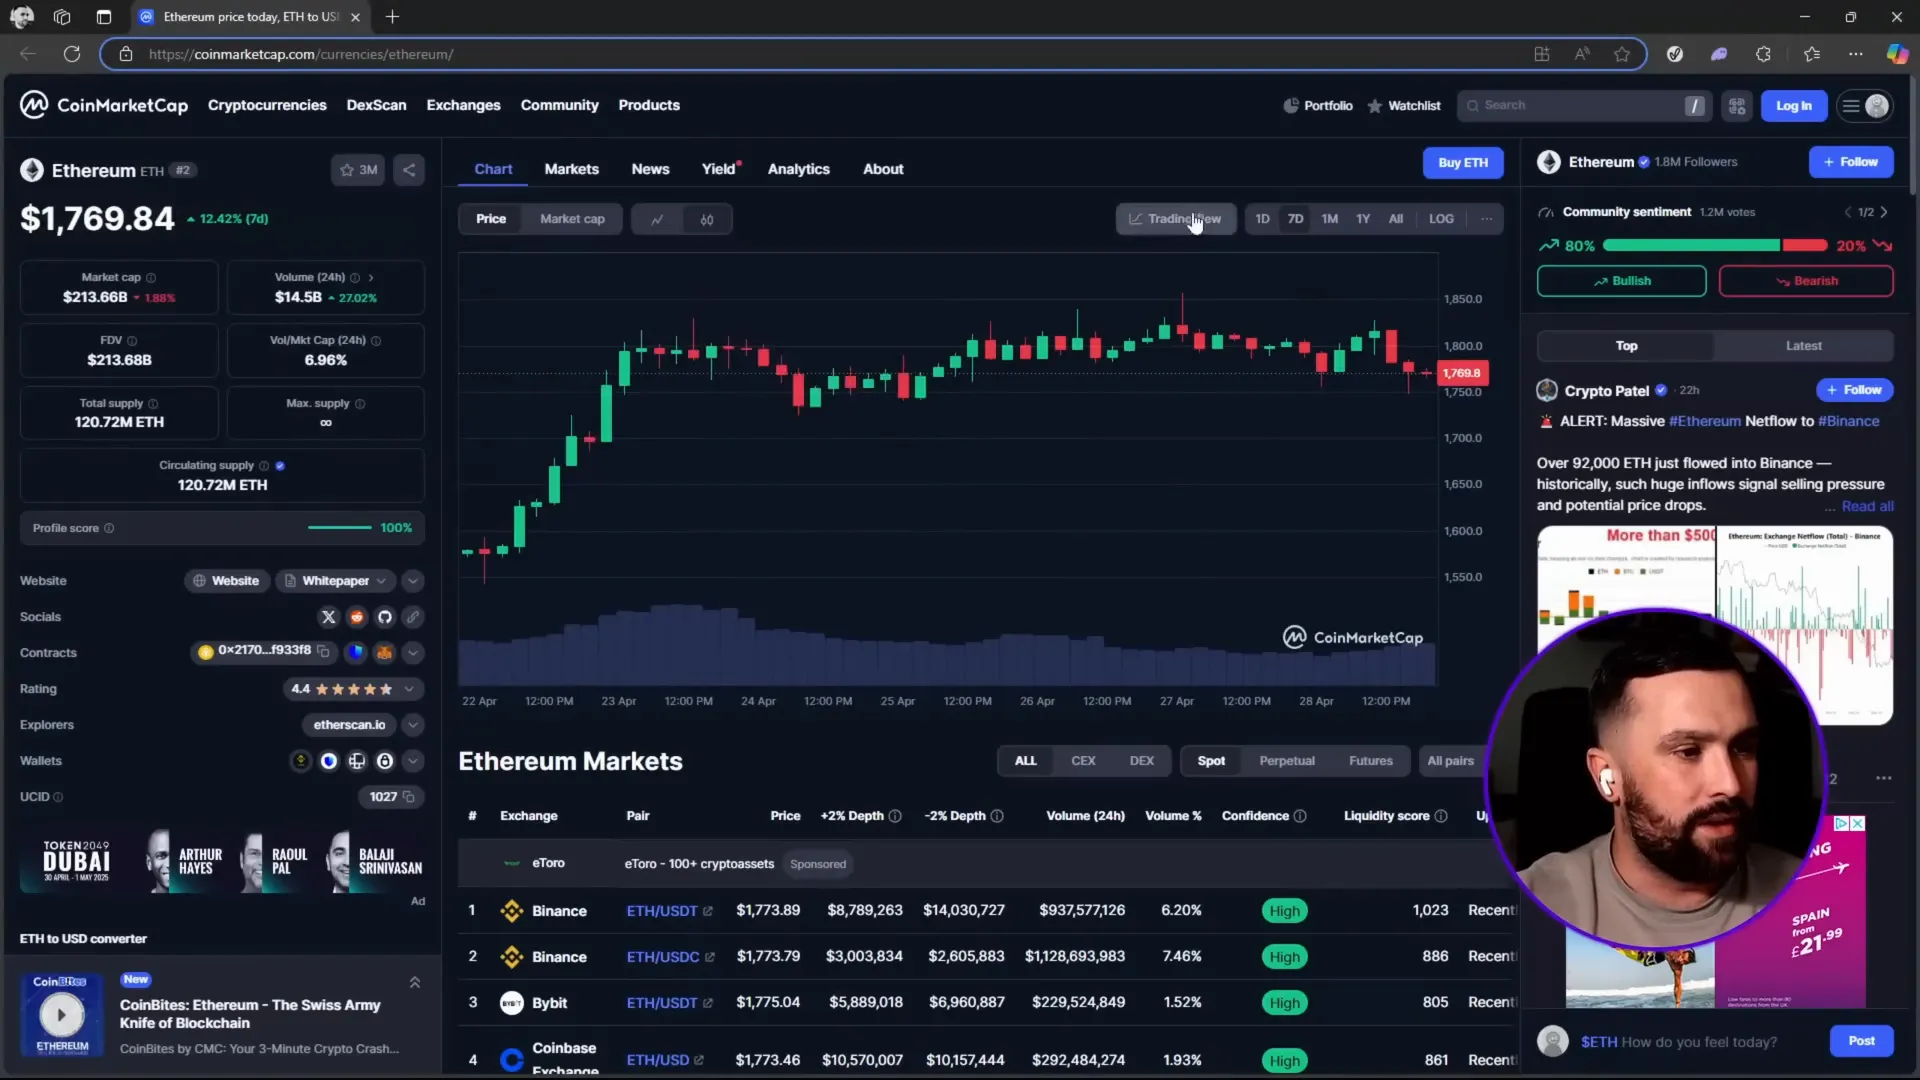1920x1080 pixels.
Task: Vote Bearish on community sentiment
Action: tap(1805, 281)
